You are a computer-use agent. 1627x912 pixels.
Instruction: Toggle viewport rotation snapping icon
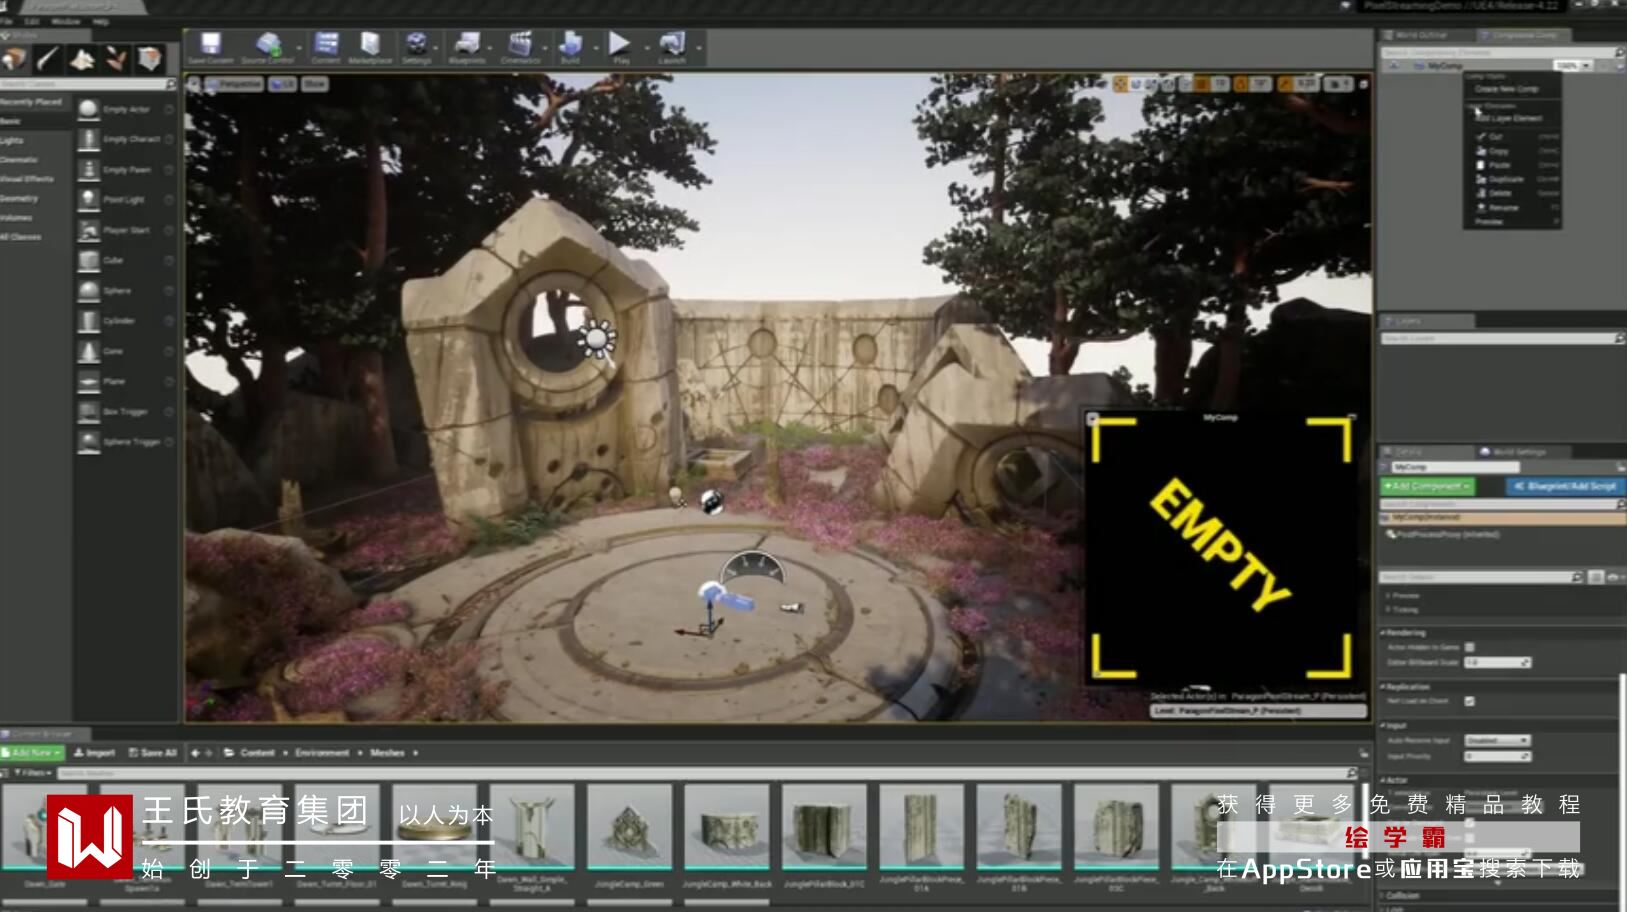point(1241,84)
